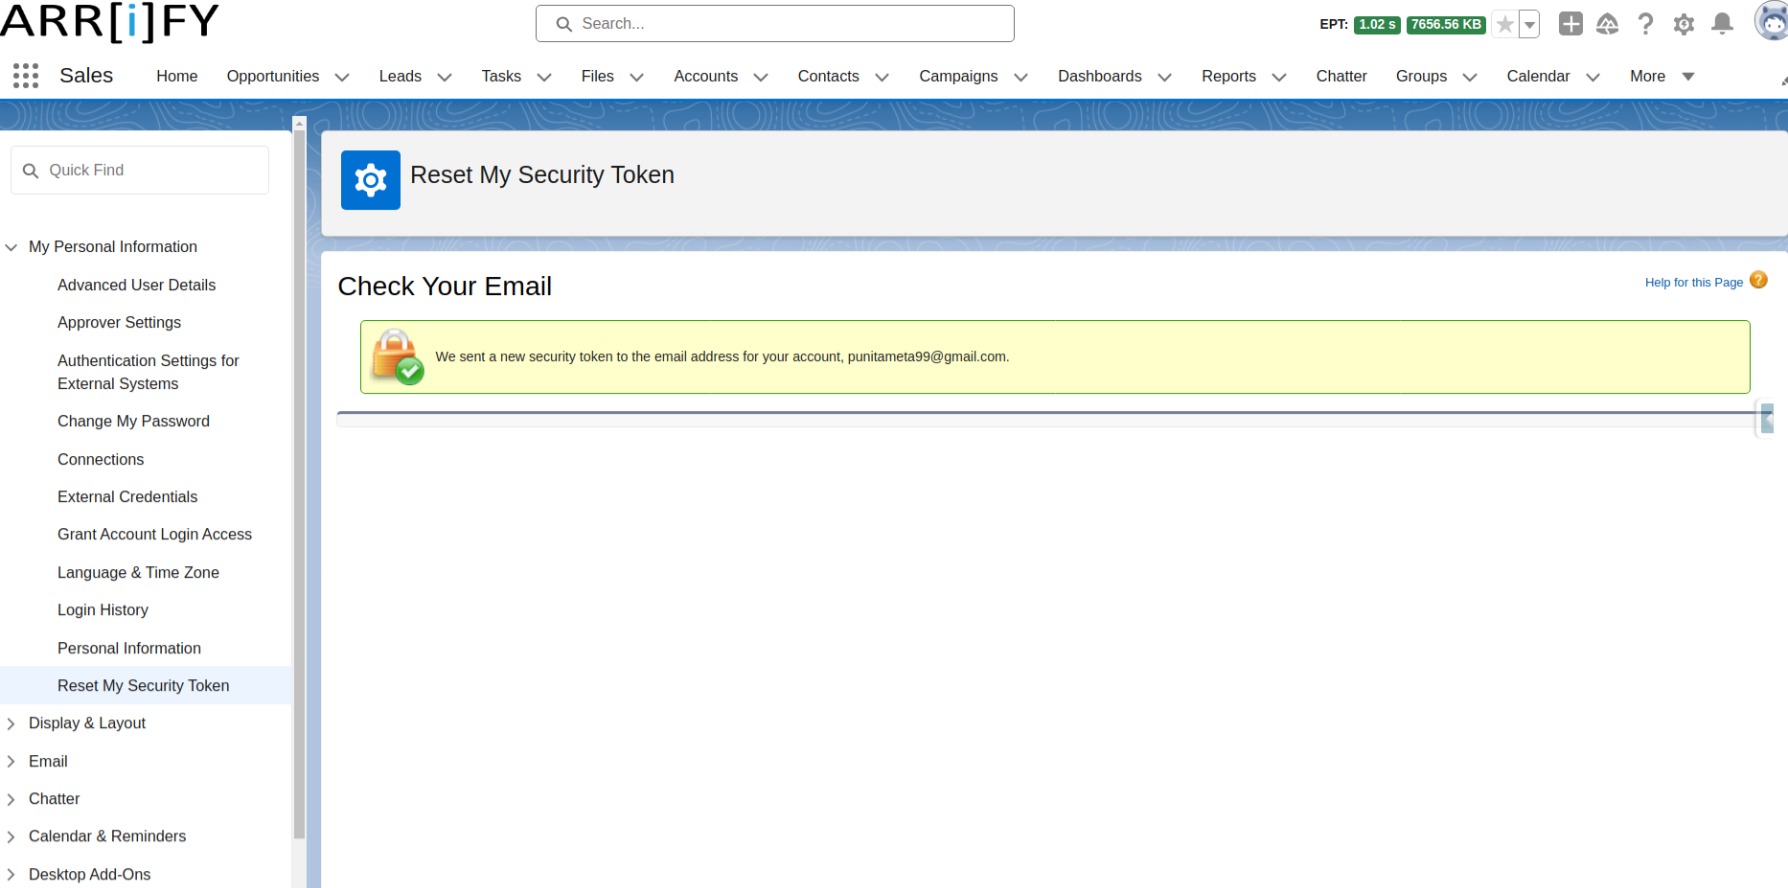
Task: Click the favorite star toggle
Action: point(1505,23)
